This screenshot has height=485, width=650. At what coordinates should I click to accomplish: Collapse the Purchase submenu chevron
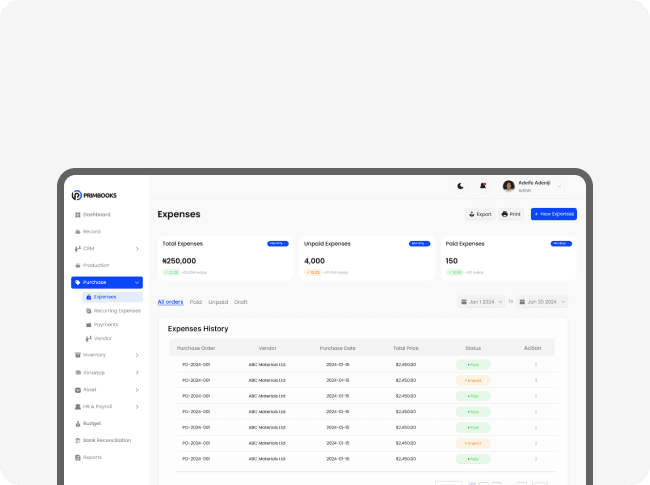[x=137, y=283]
